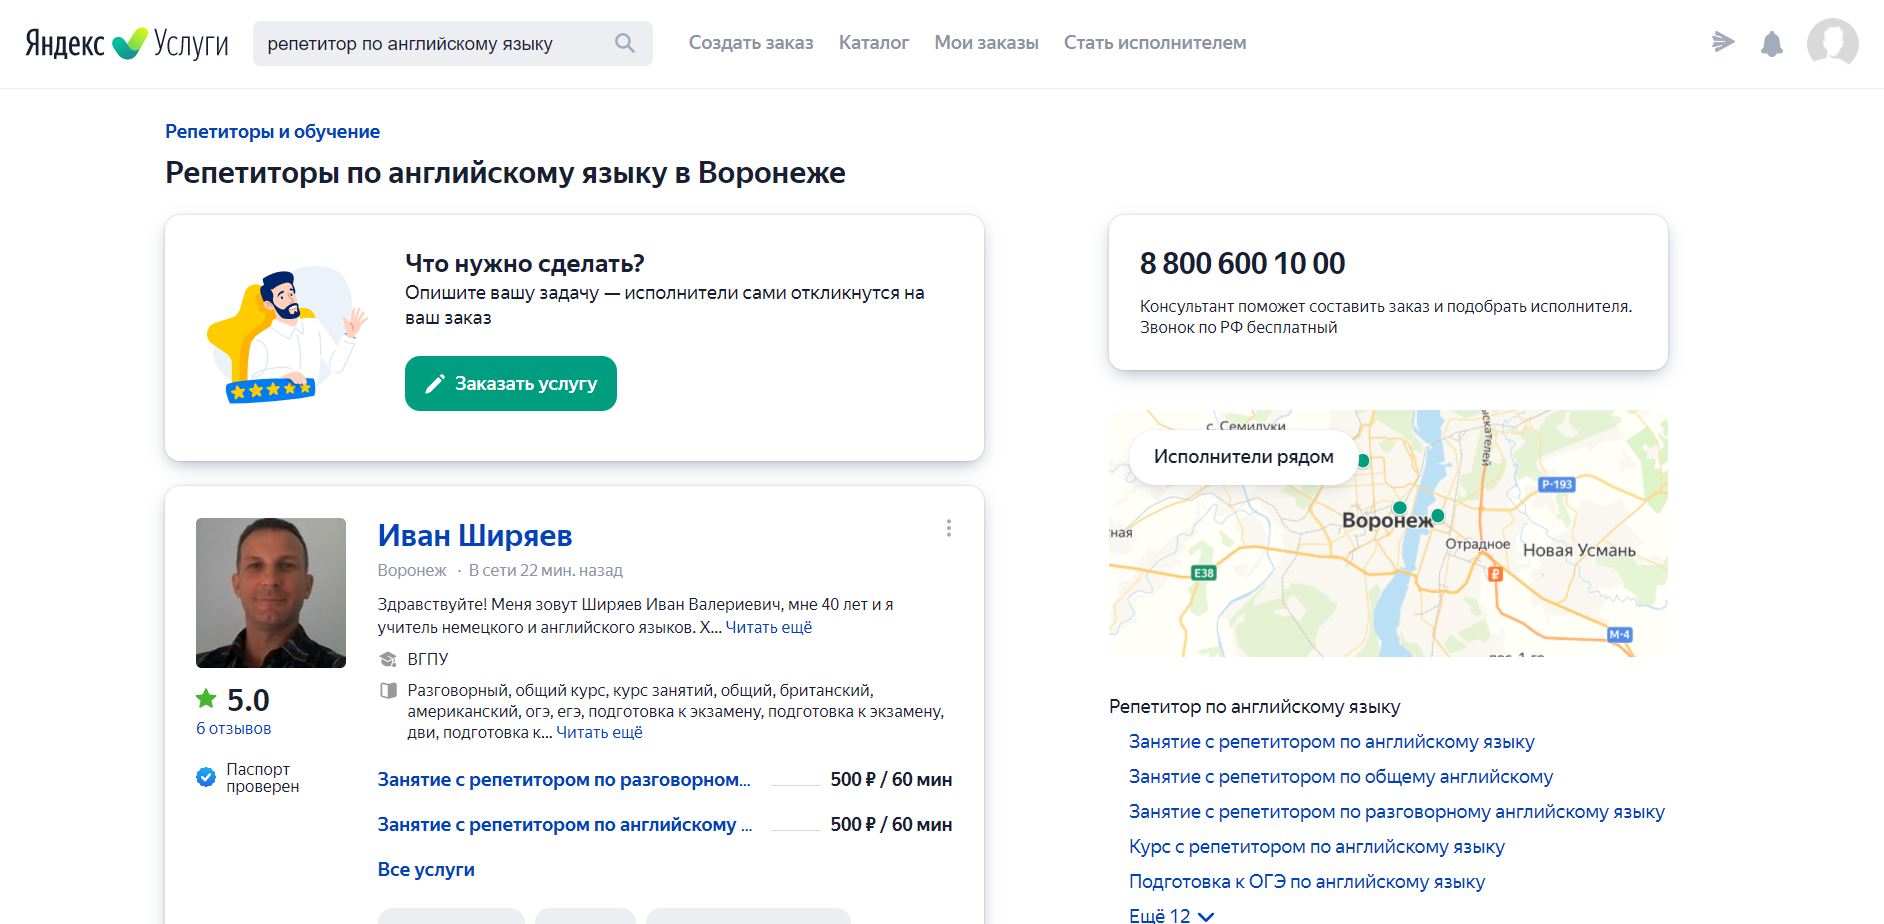Expand subjects list 'Читать ещё'

tap(599, 732)
